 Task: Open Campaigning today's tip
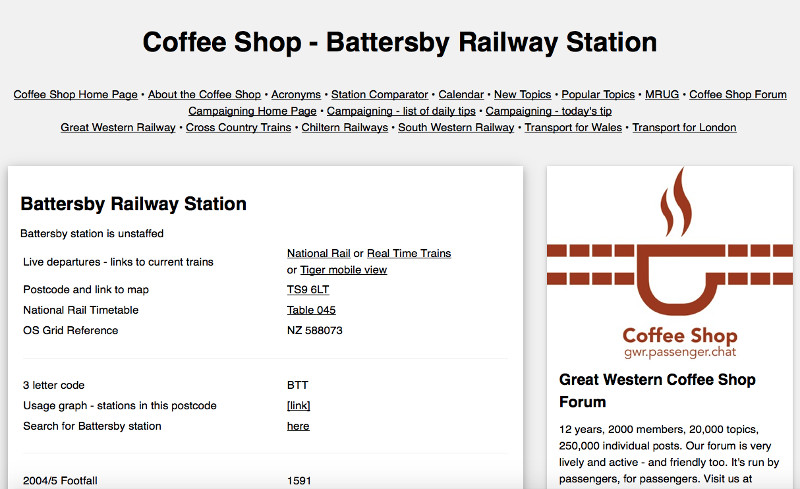click(x=549, y=111)
